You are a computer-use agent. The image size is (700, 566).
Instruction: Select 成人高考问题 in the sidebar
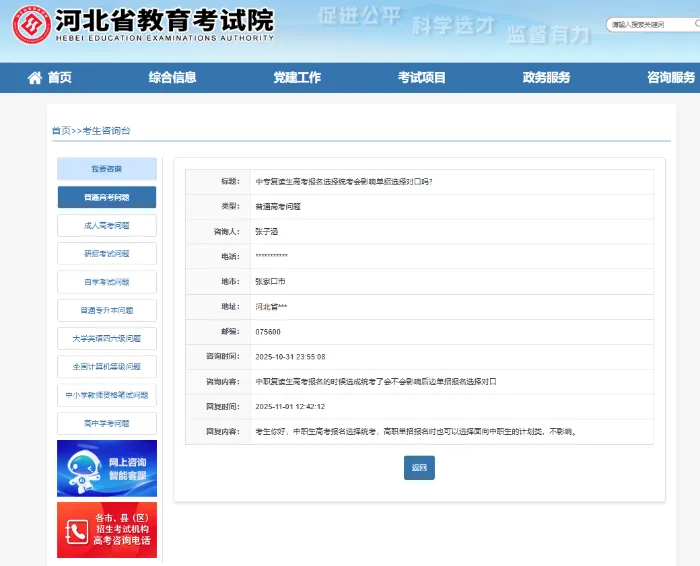coord(107,225)
